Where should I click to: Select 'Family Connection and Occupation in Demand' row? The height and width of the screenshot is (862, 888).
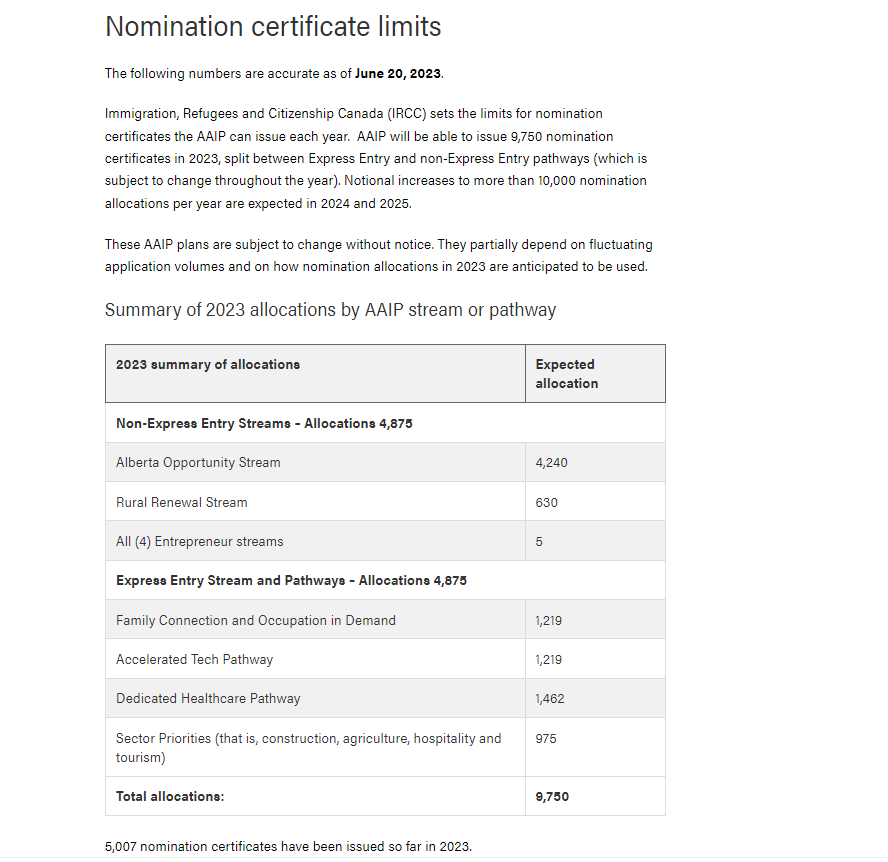256,620
